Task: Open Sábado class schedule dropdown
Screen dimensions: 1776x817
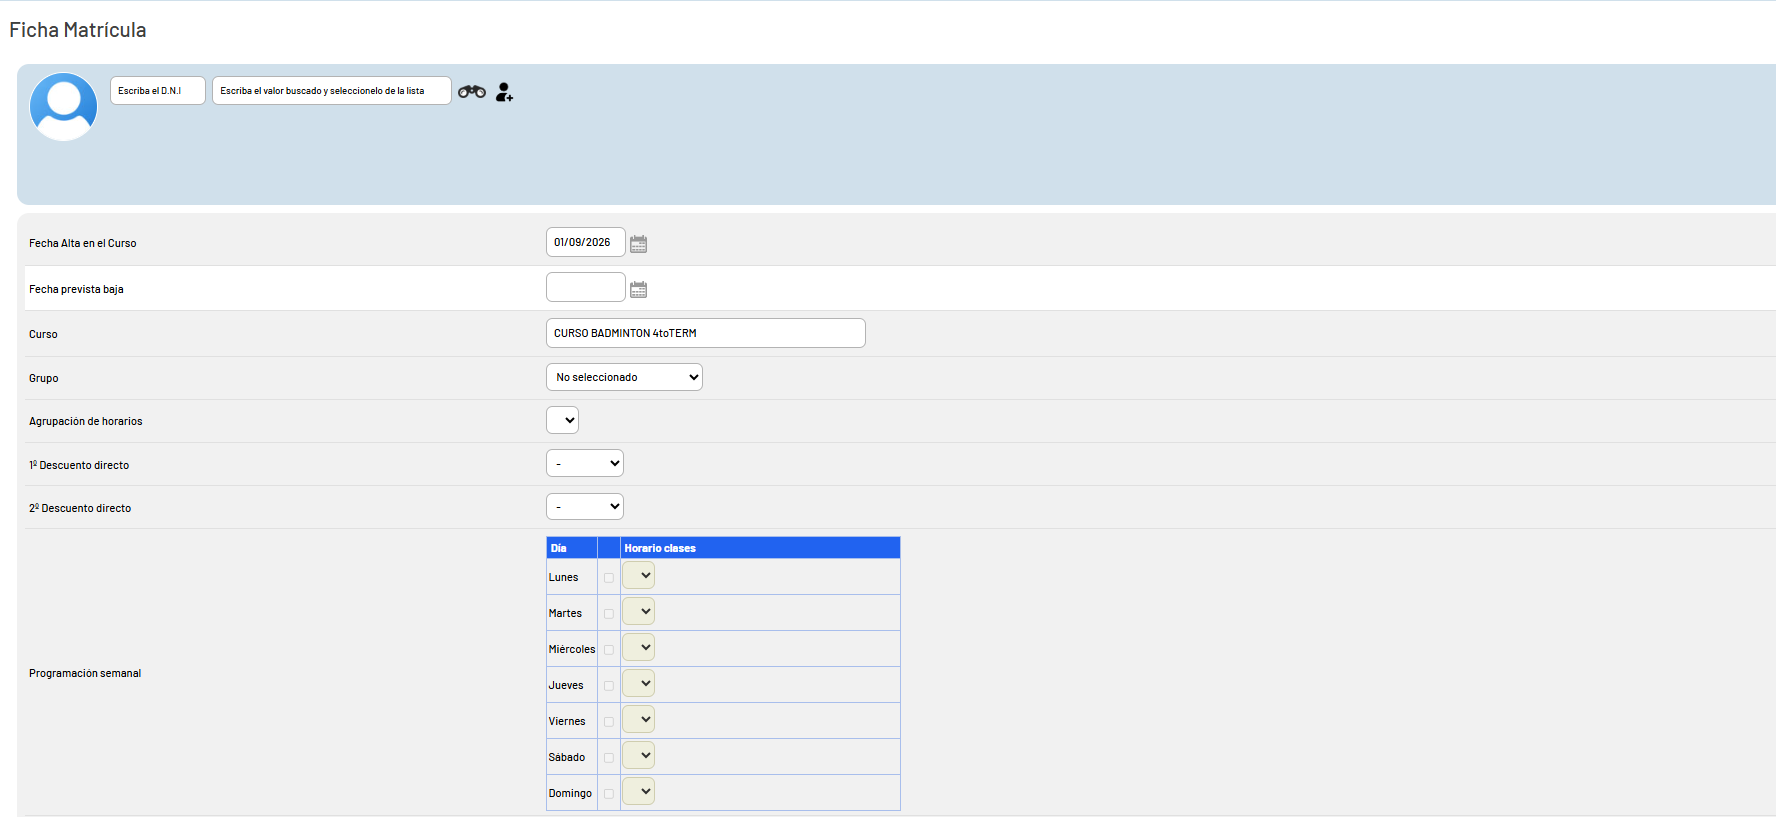Action: [x=638, y=755]
